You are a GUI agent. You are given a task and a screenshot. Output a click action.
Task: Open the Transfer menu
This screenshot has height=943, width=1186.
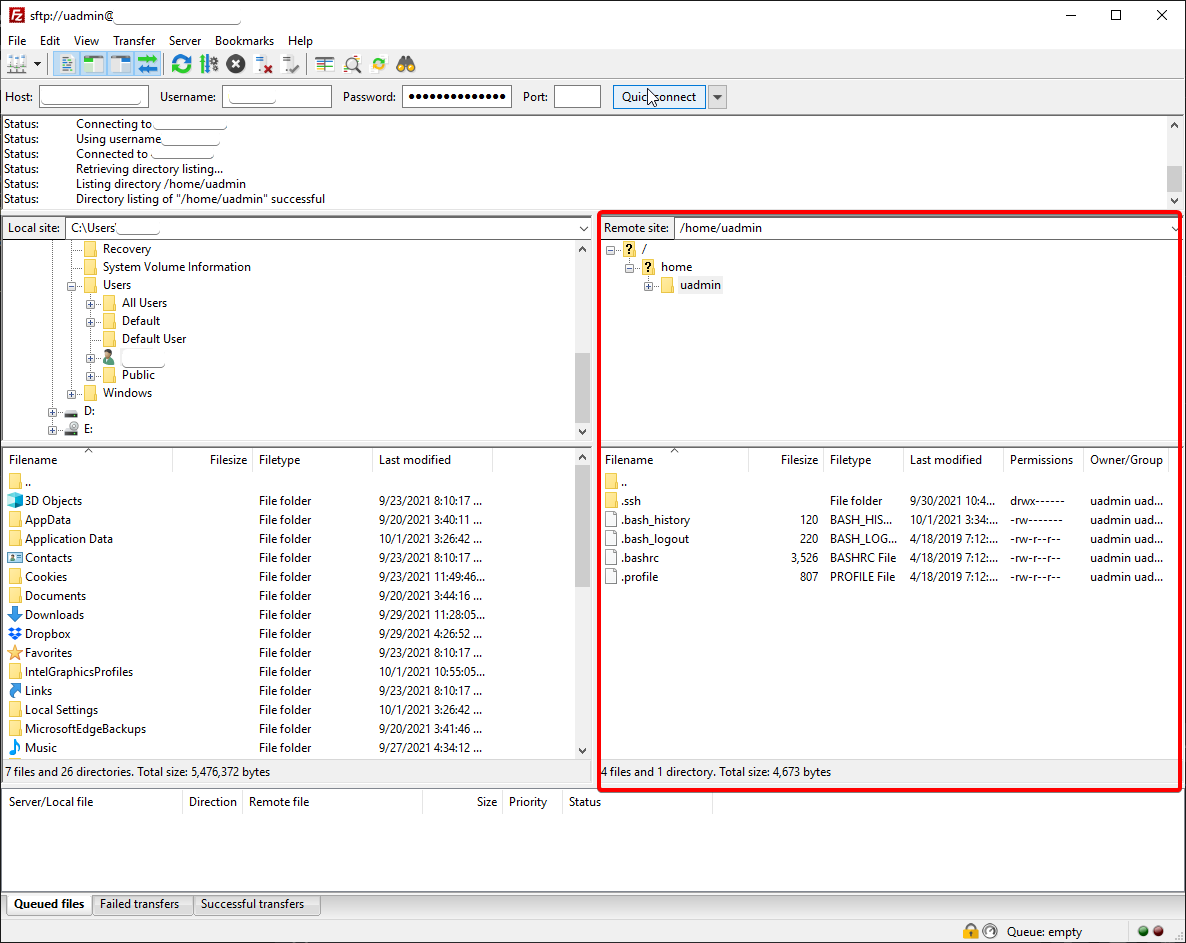pyautogui.click(x=134, y=41)
